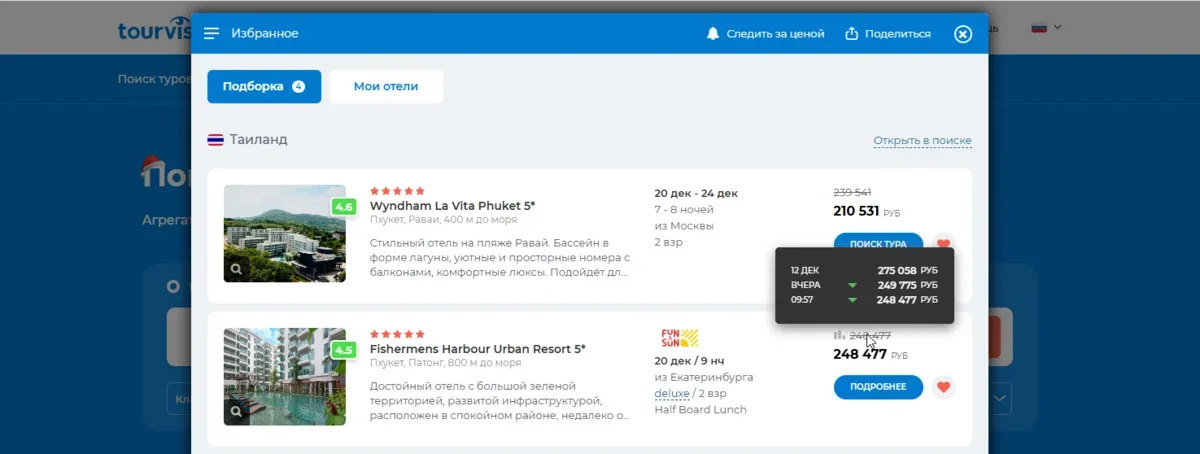The image size is (1200, 454).
Task: Click the Thailand flag icon
Action: point(215,140)
